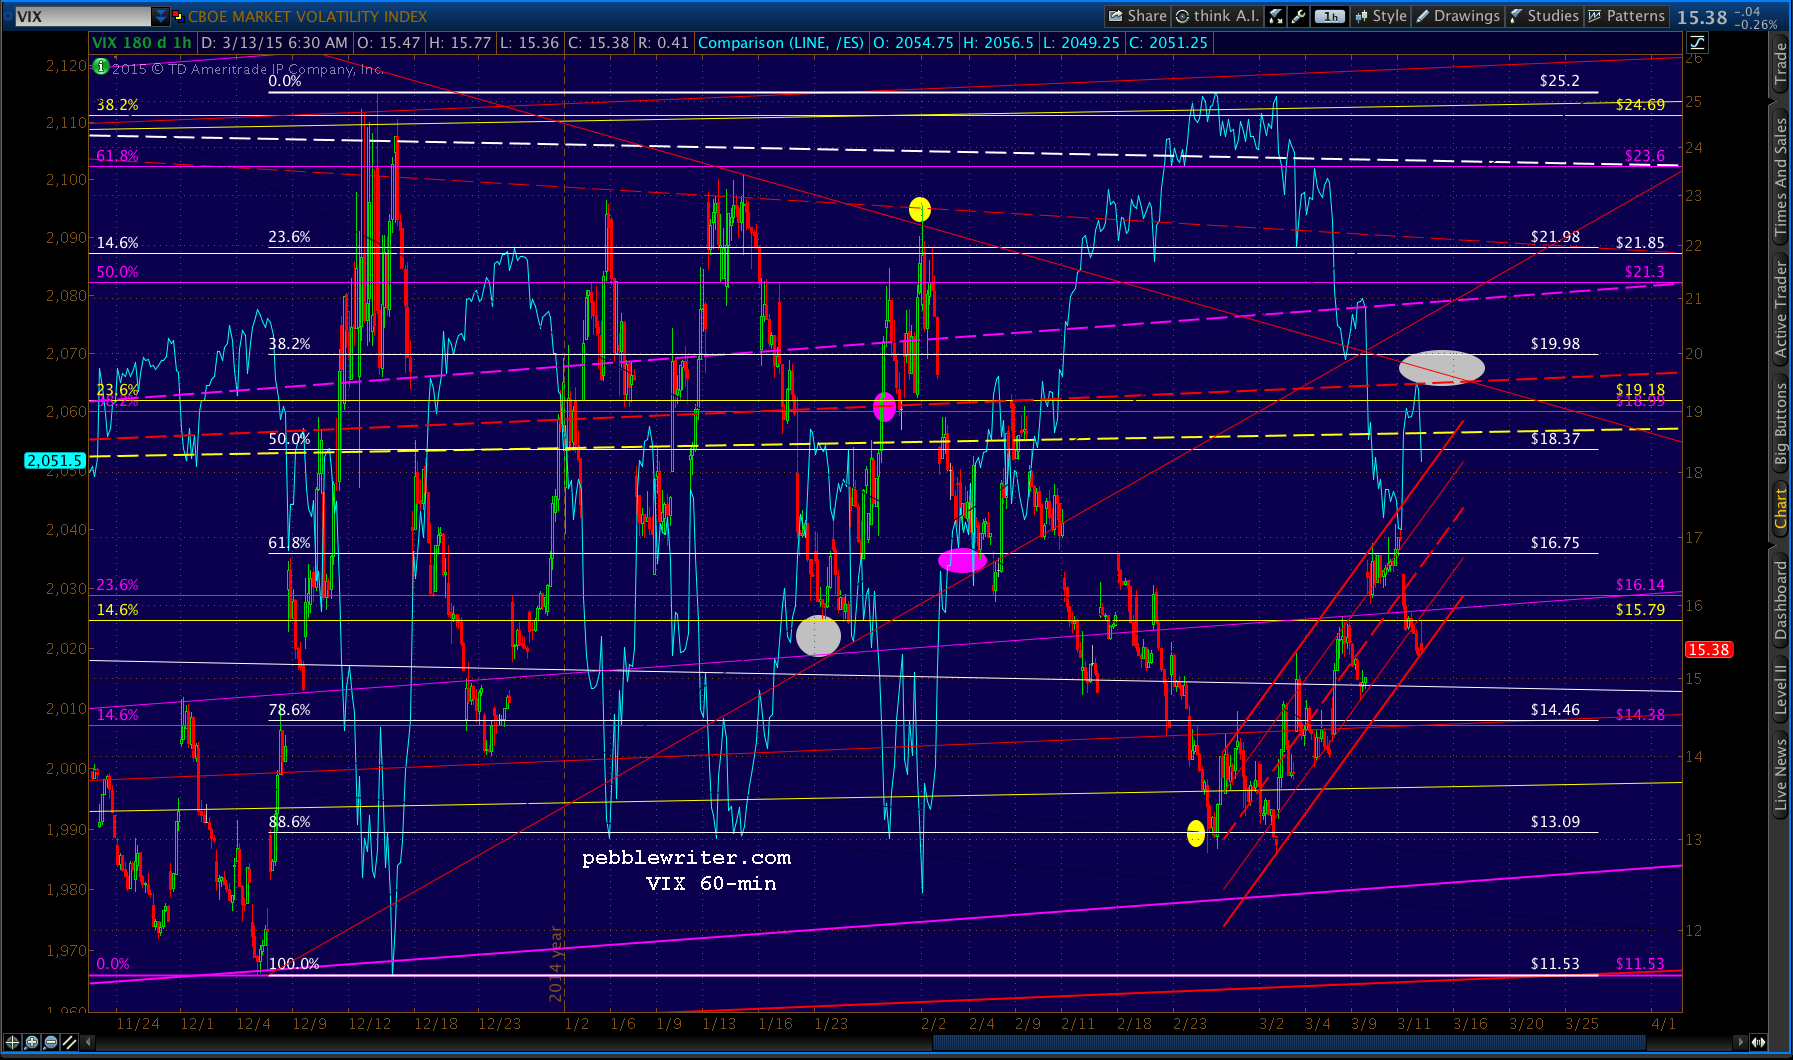Image resolution: width=1793 pixels, height=1060 pixels.
Task: Click the 100.0% retracement label
Action: (294, 963)
